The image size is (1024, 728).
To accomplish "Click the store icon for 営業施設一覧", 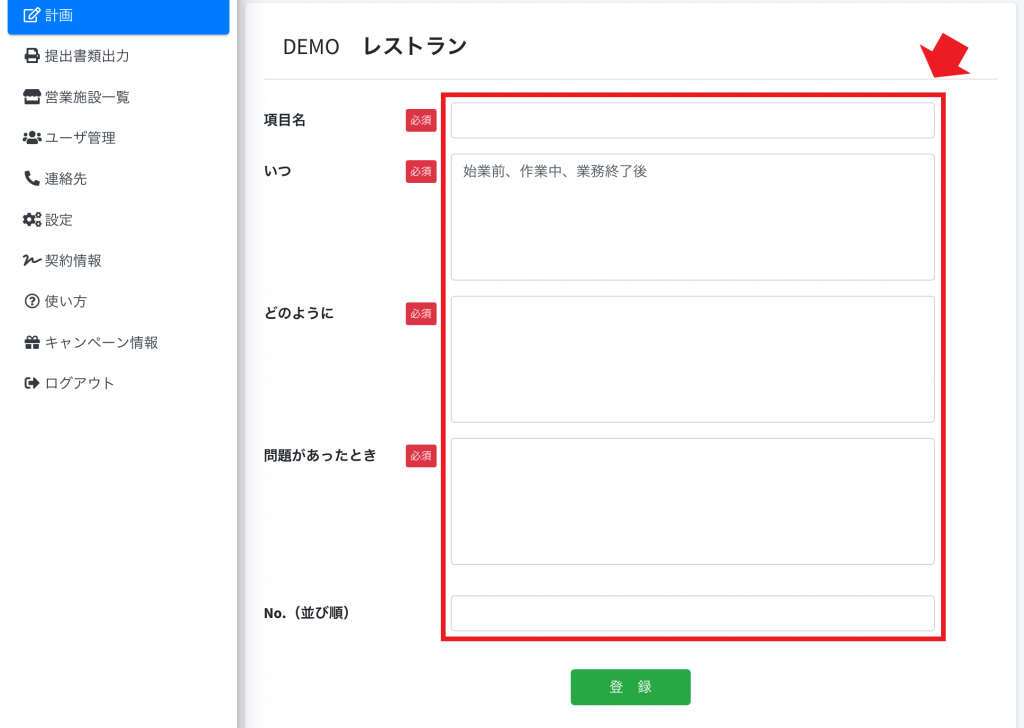I will point(32,97).
